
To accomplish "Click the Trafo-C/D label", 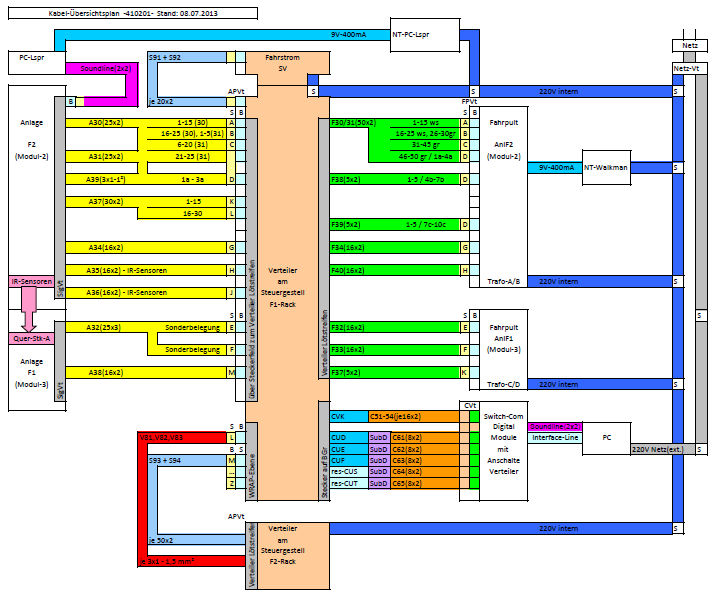I will [x=504, y=385].
